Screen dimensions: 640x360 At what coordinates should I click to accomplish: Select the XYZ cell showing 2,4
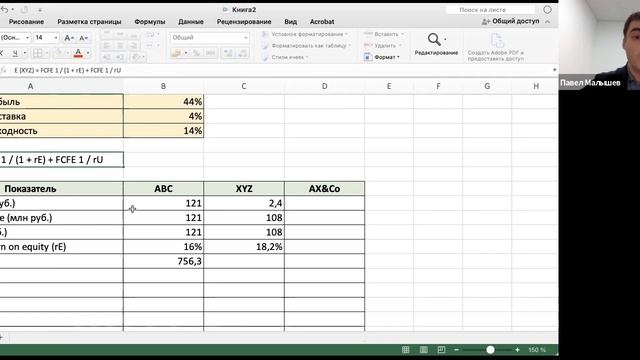(244, 203)
